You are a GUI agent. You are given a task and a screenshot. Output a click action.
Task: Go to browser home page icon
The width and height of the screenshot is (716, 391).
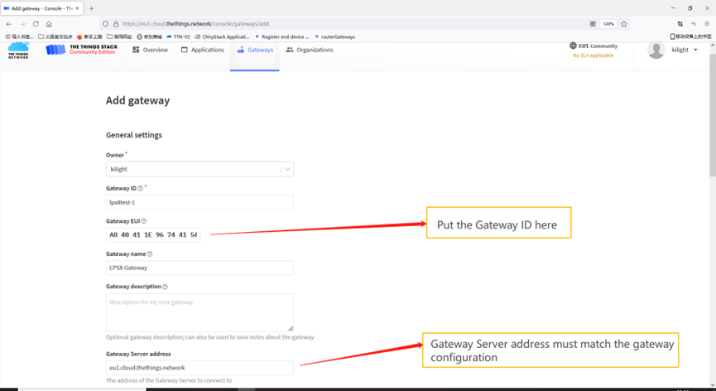[49, 24]
